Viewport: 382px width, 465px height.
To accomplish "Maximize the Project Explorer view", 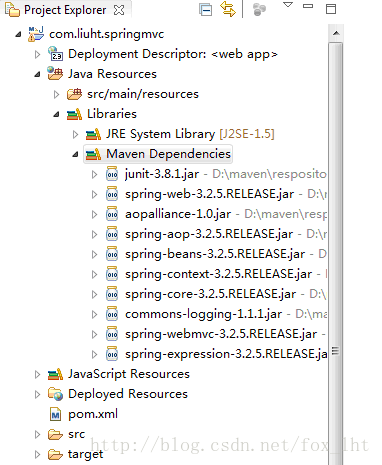I will [331, 9].
